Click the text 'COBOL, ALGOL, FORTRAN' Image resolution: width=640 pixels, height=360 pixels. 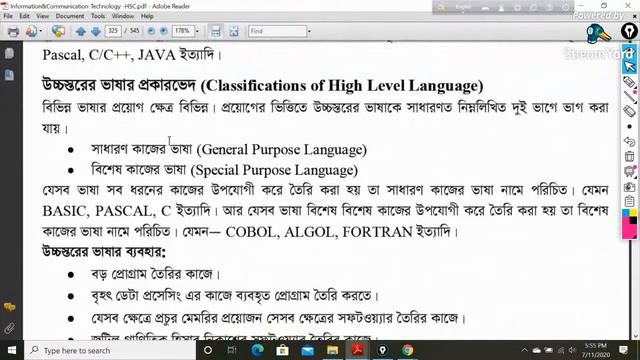point(319,232)
